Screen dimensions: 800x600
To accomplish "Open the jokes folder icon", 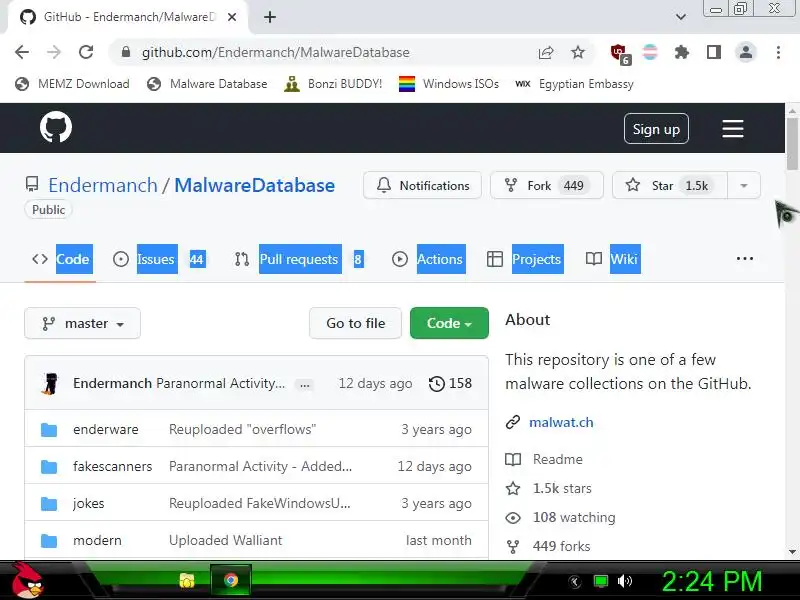I will (x=49, y=504).
